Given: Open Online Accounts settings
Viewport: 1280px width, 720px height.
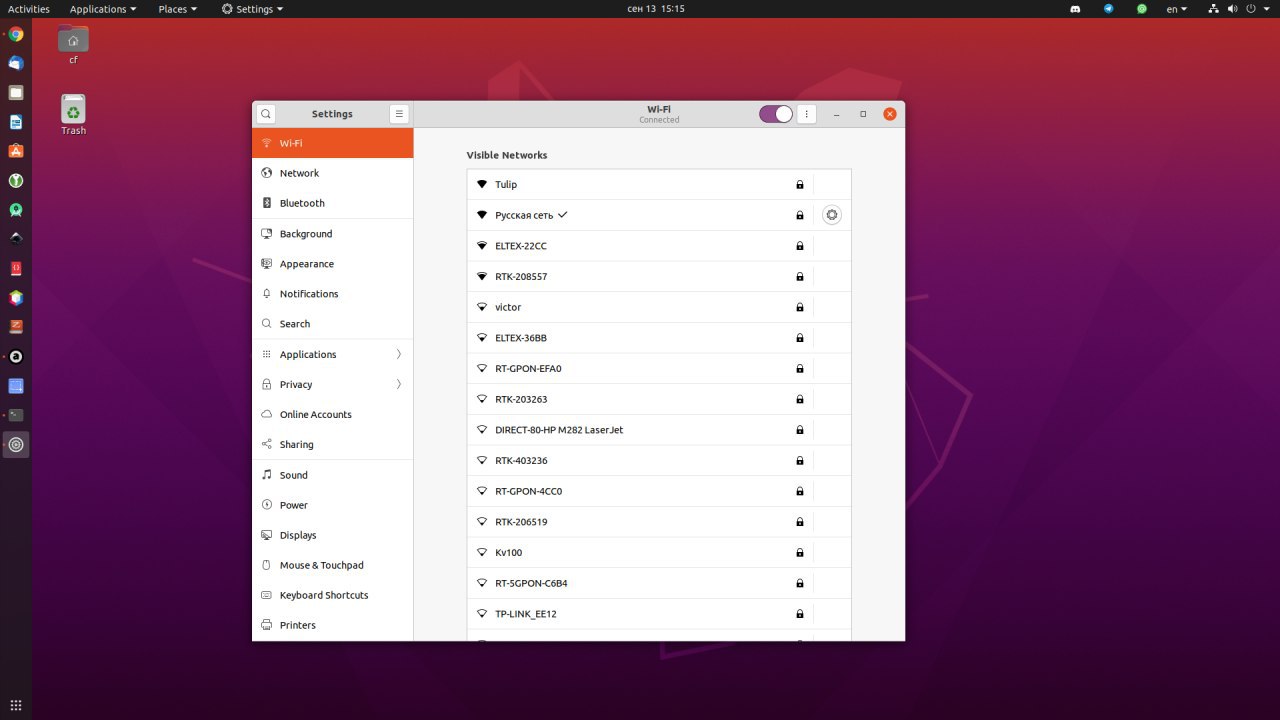Looking at the screenshot, I should (x=332, y=414).
